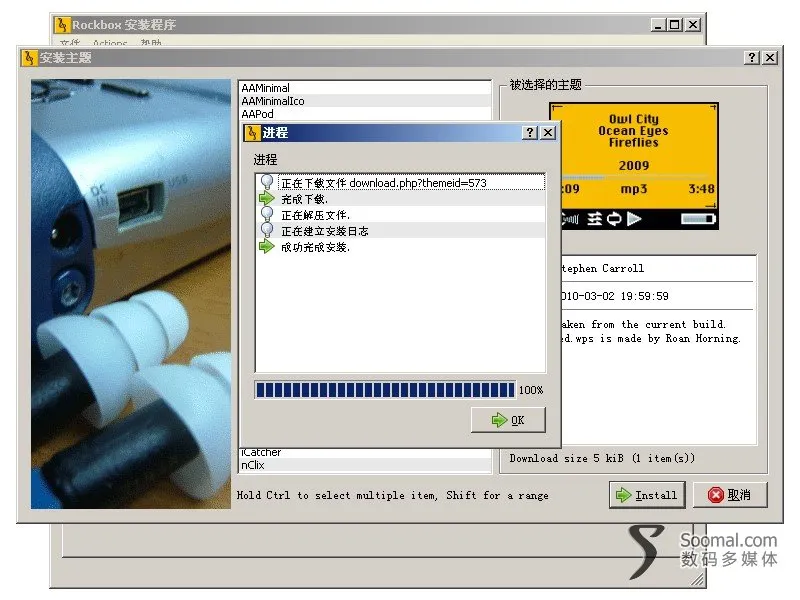Click the theme preview screenshot thumbnail
This screenshot has width=800, height=600.
[639, 166]
